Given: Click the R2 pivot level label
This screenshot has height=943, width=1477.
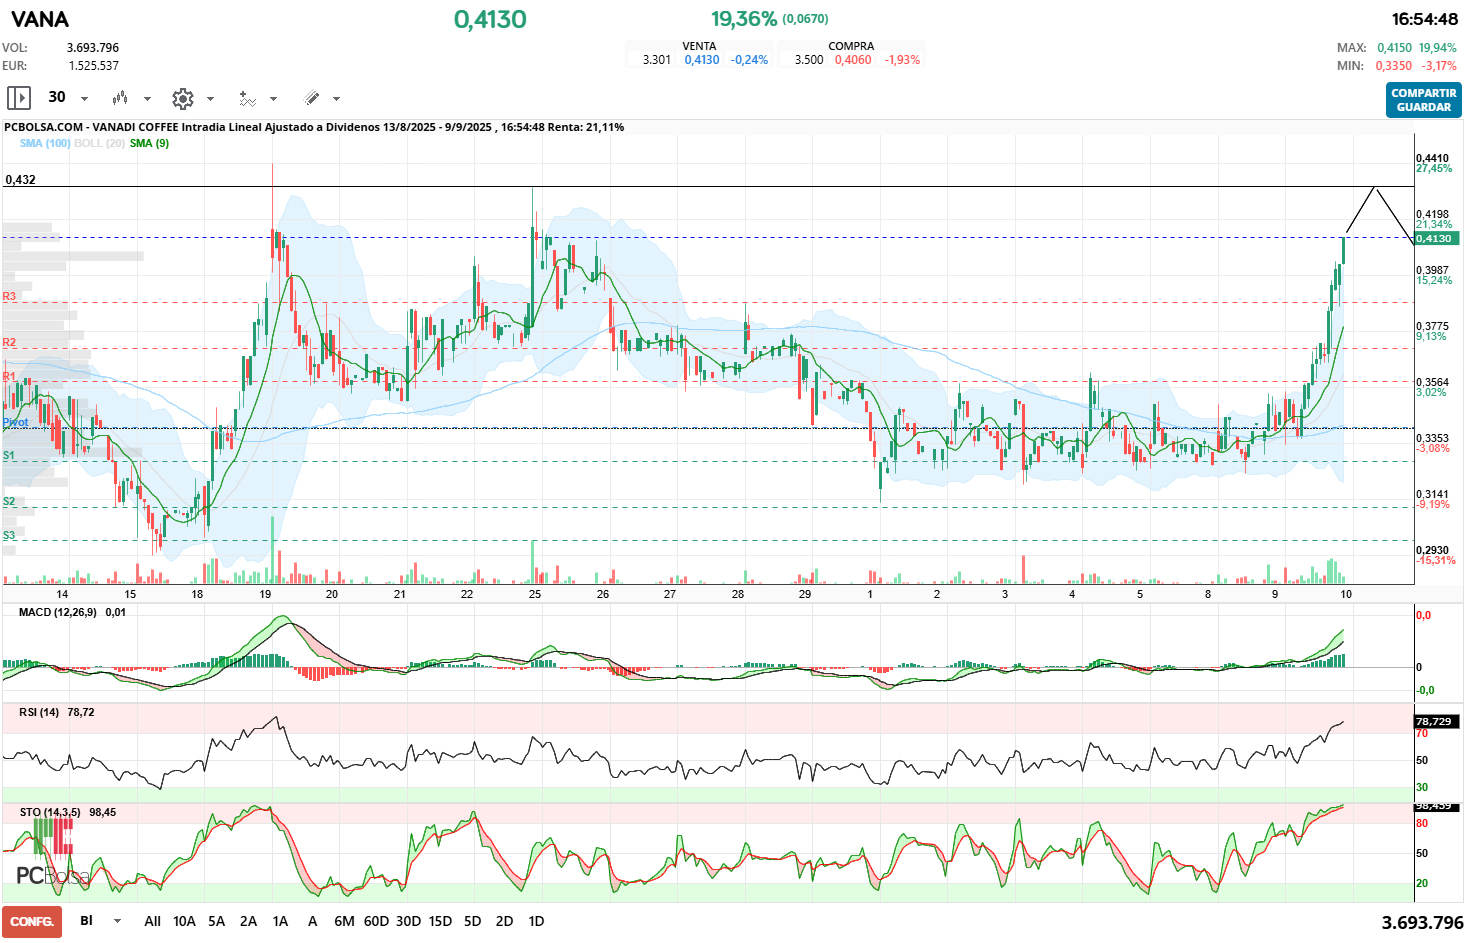Looking at the screenshot, I should 9,342.
